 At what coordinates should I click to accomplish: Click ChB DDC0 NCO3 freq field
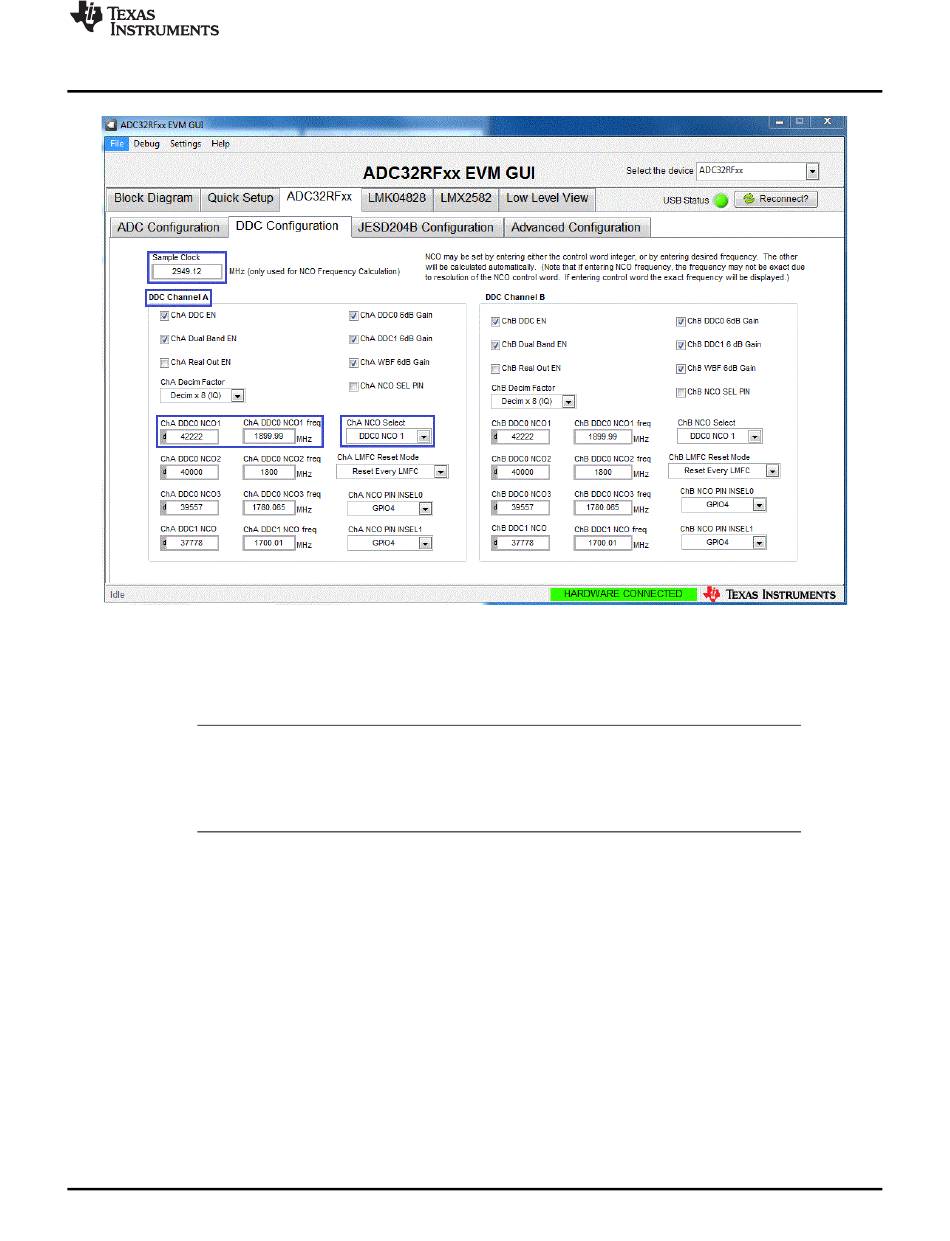(x=602, y=508)
